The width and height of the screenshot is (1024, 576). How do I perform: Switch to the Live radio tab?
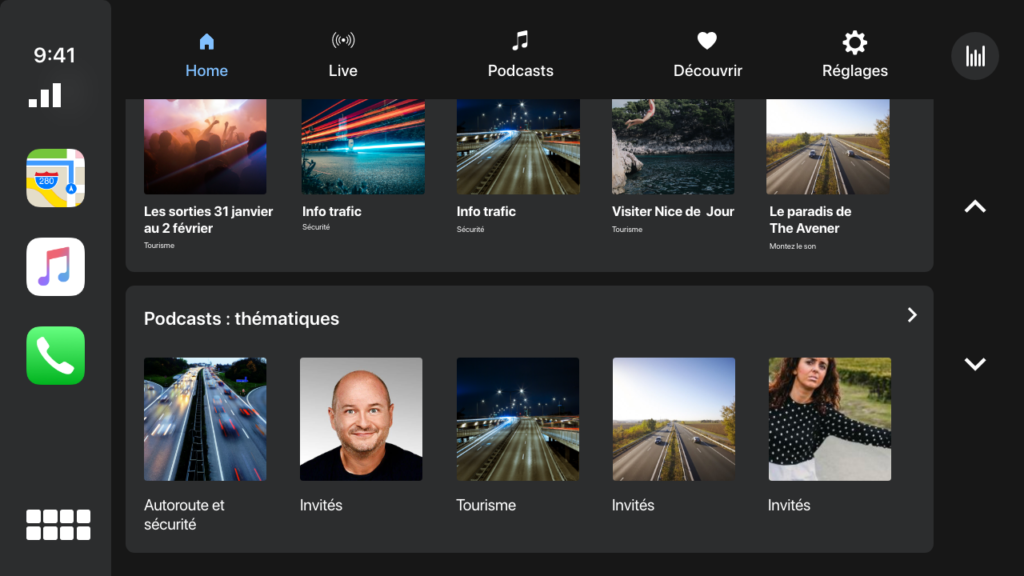click(x=343, y=56)
